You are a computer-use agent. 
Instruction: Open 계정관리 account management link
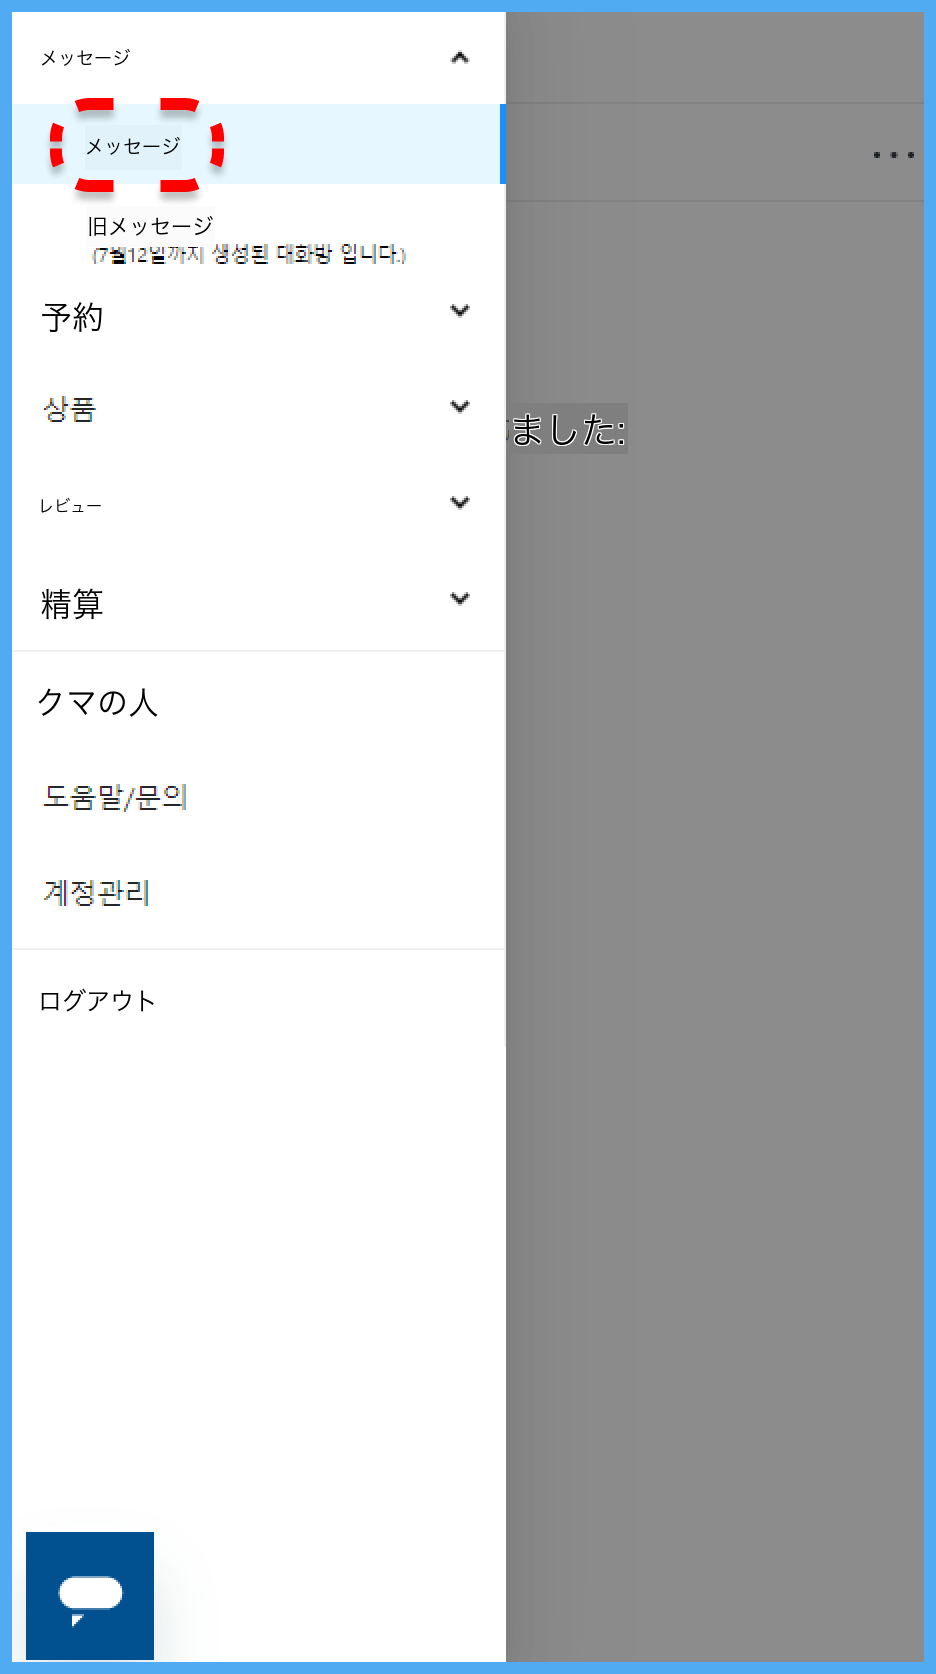tap(96, 892)
